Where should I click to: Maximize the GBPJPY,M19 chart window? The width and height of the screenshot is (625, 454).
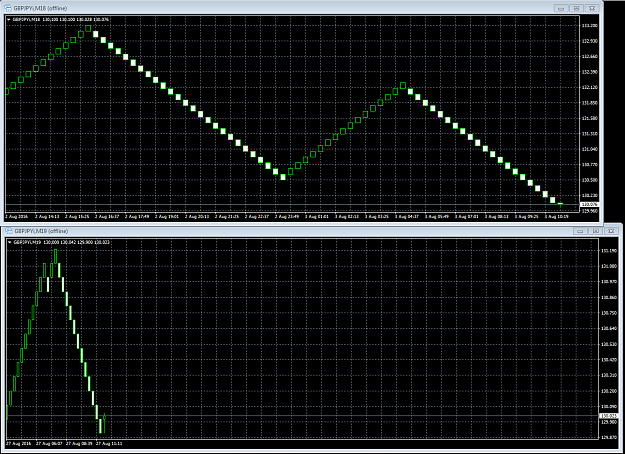pos(596,231)
